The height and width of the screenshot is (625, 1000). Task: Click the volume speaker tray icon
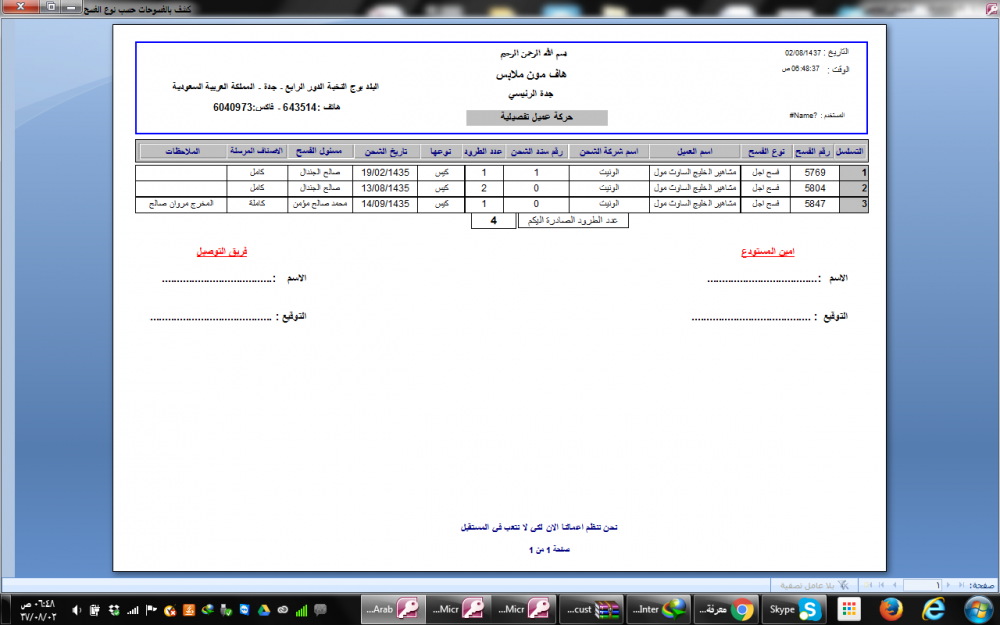pos(77,610)
